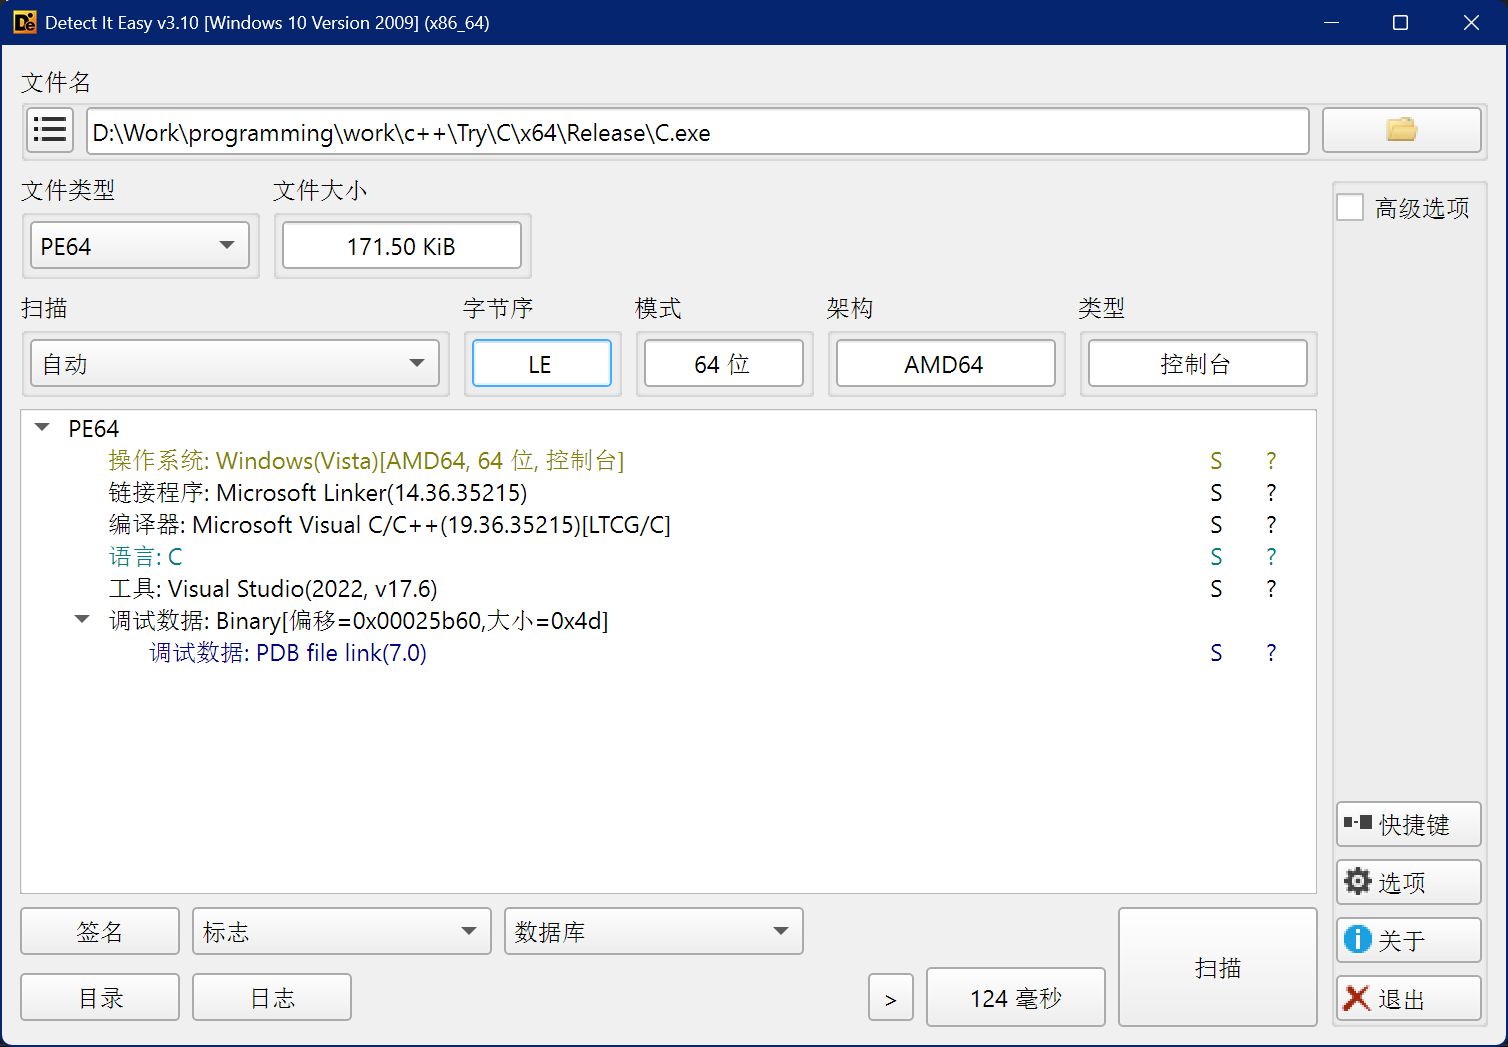Click the 扫描 scan button

[x=1218, y=967]
